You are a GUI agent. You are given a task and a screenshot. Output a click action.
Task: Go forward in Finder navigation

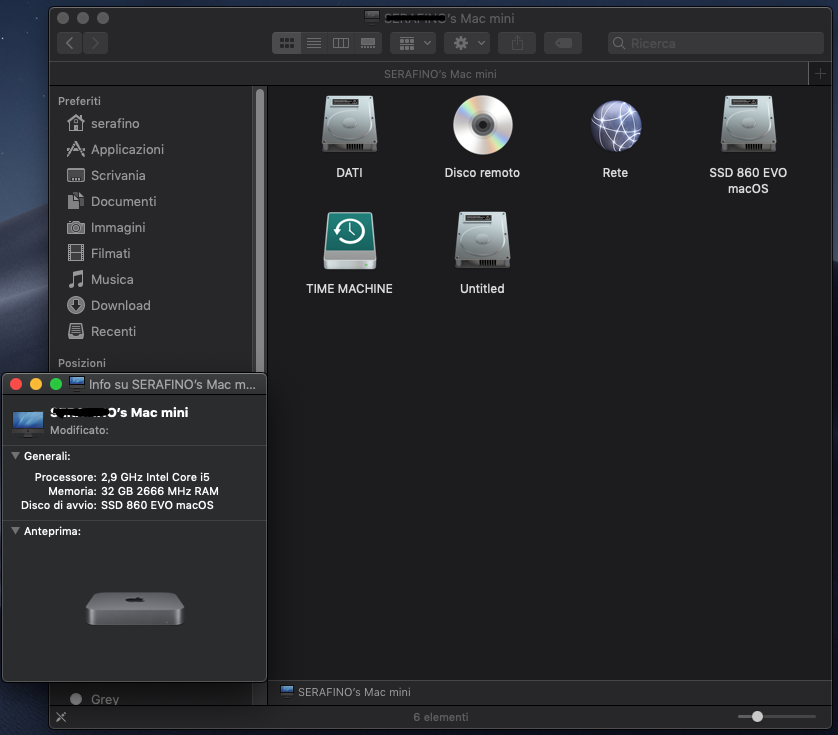click(x=95, y=43)
